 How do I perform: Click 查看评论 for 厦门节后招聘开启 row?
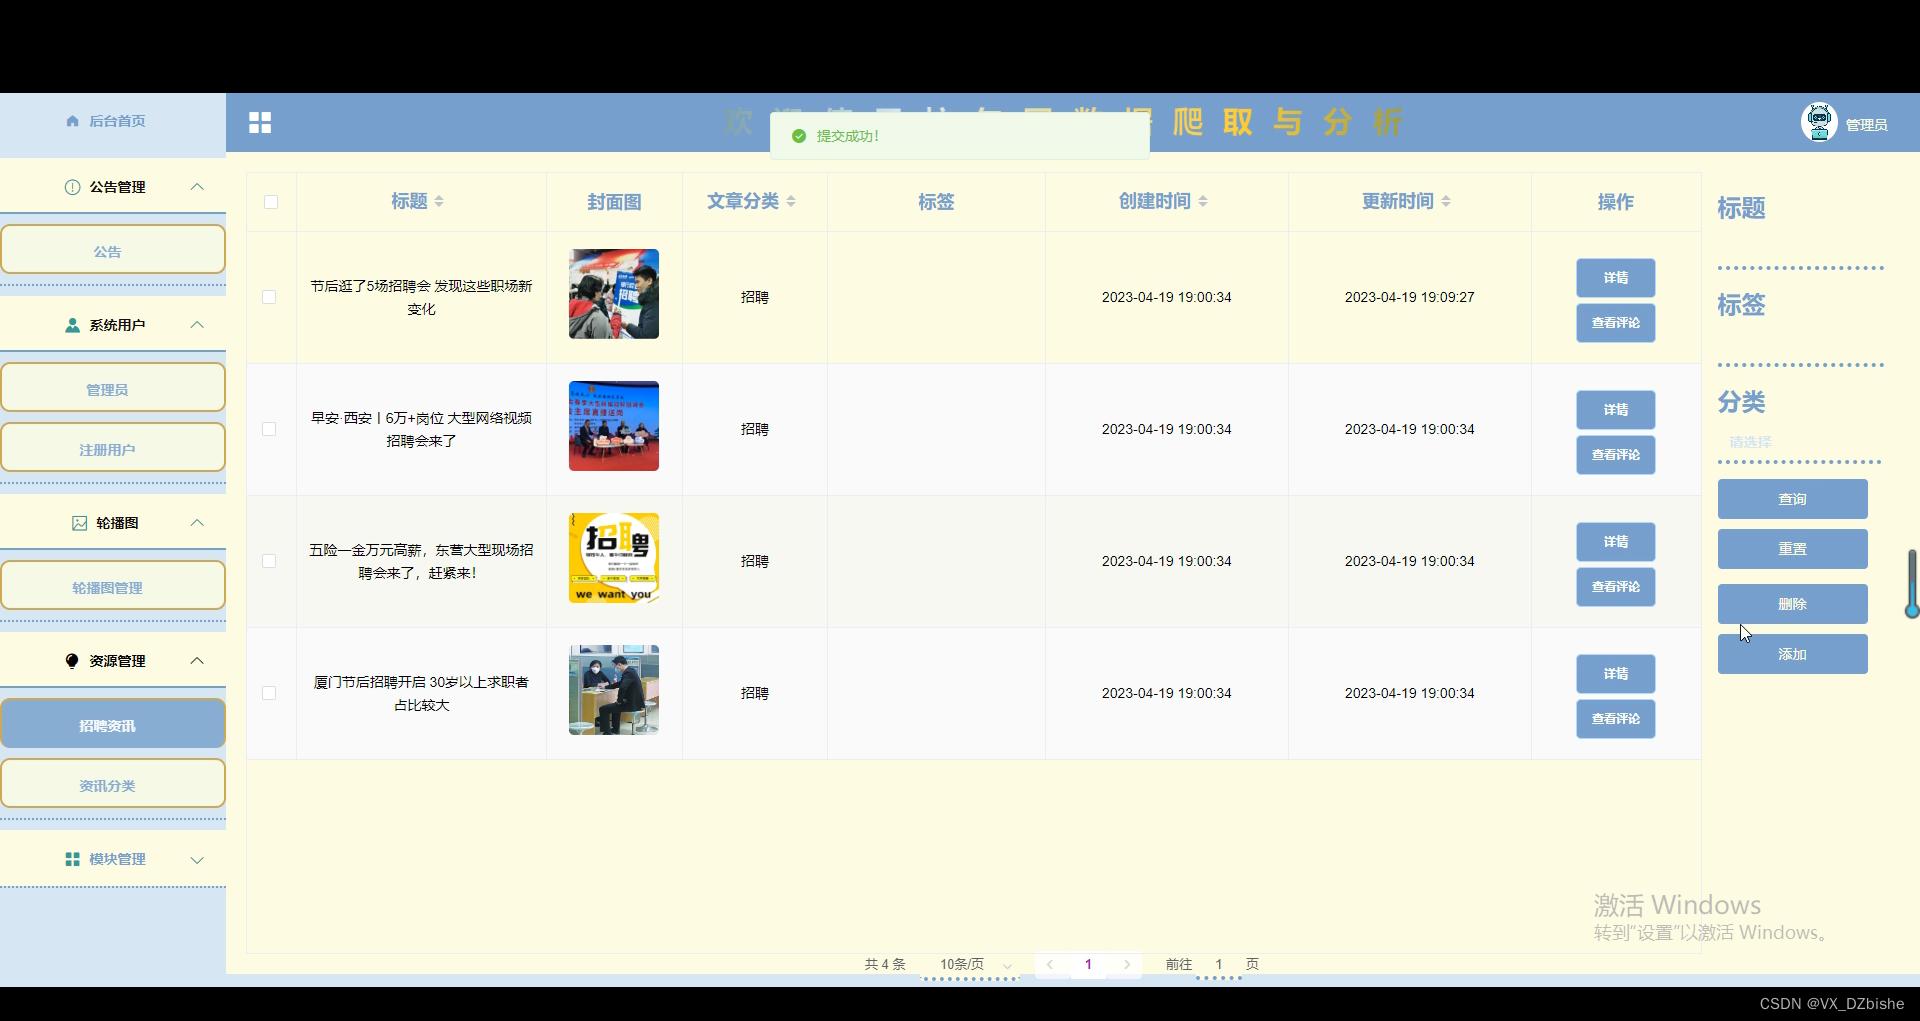[1616, 719]
